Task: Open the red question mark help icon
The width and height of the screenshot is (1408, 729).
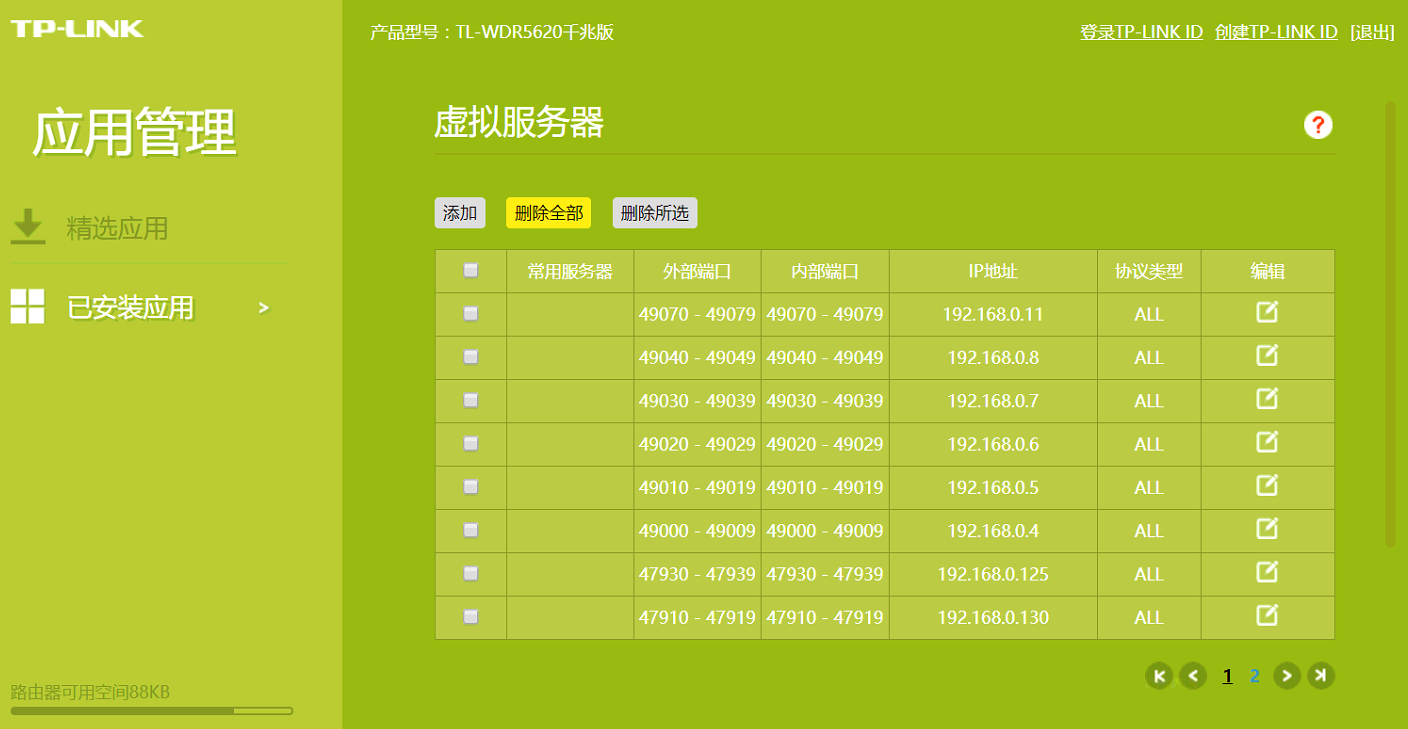Action: click(1318, 125)
